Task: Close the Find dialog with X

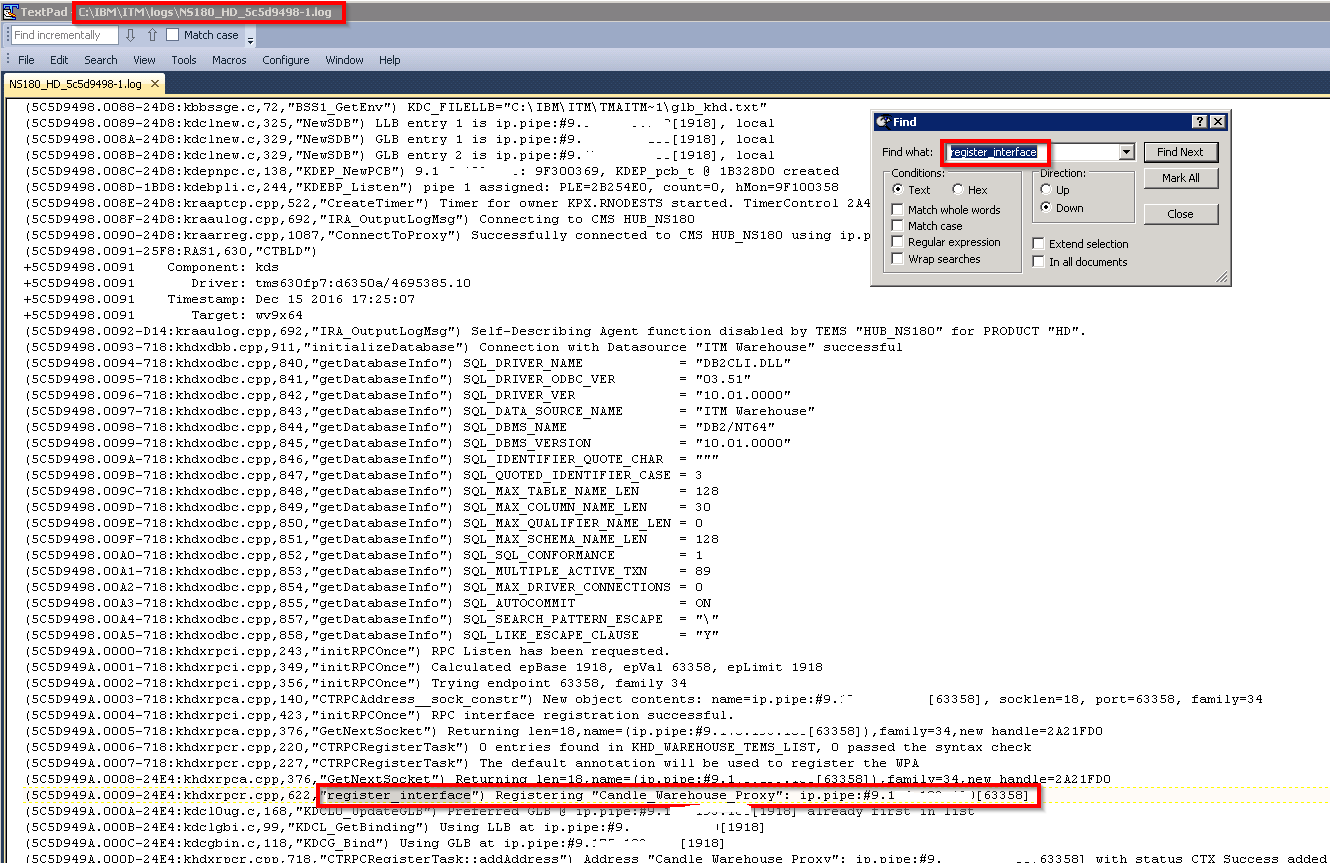Action: (x=1217, y=122)
